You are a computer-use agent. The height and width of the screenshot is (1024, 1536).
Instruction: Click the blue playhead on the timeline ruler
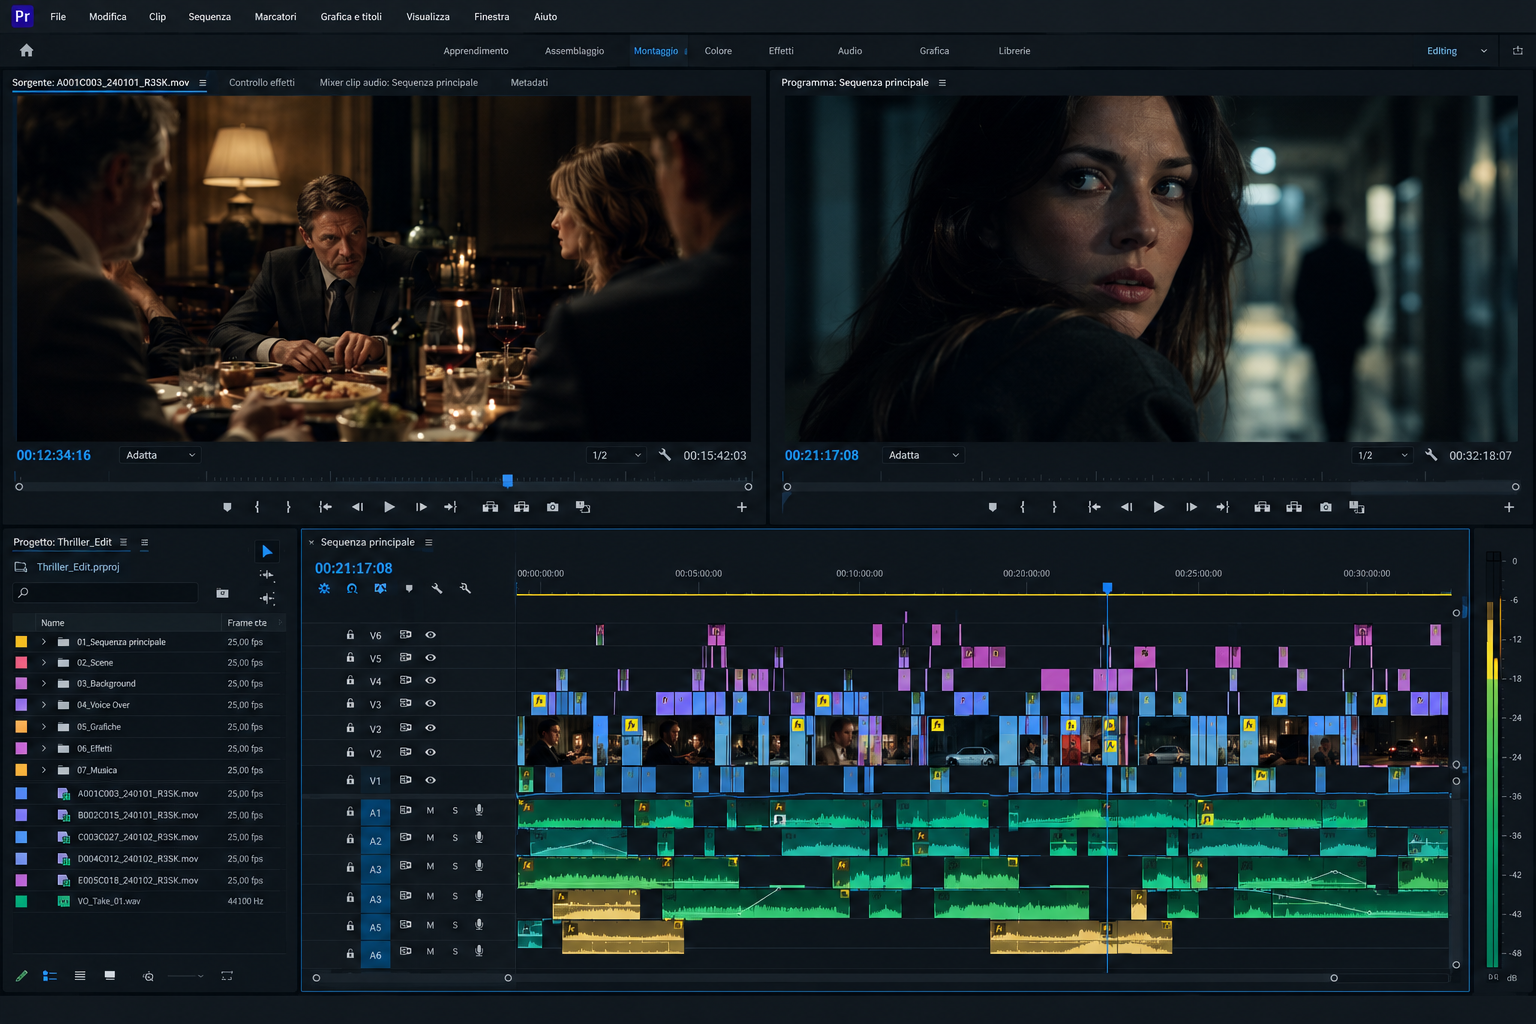[x=1107, y=588]
